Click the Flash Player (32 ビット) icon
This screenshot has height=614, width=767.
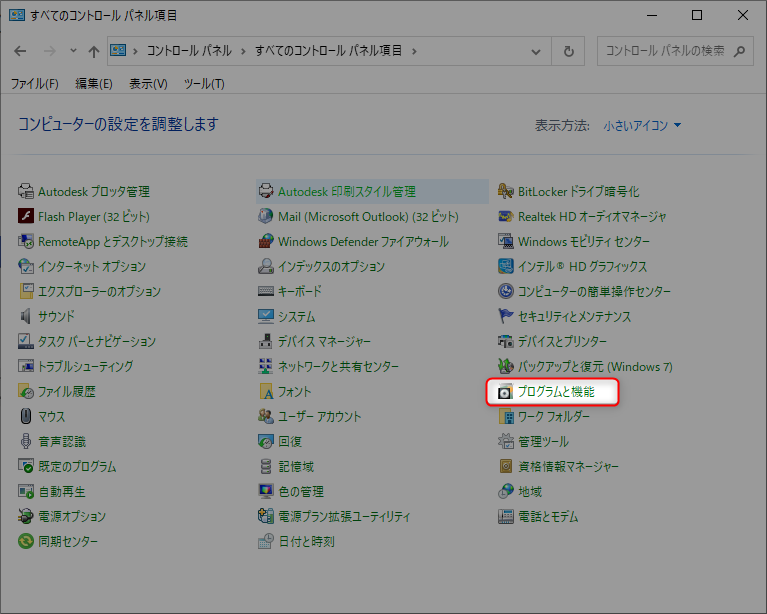pos(25,216)
